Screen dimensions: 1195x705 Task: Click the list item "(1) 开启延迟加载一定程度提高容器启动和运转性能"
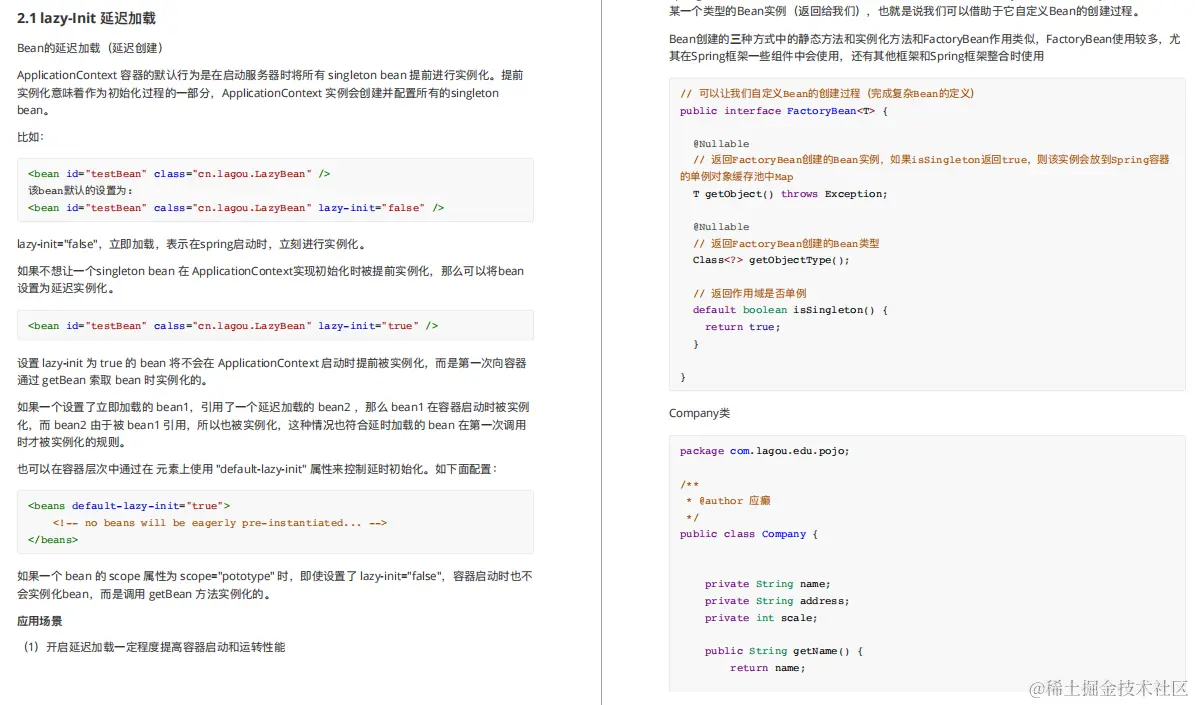pyautogui.click(x=154, y=646)
